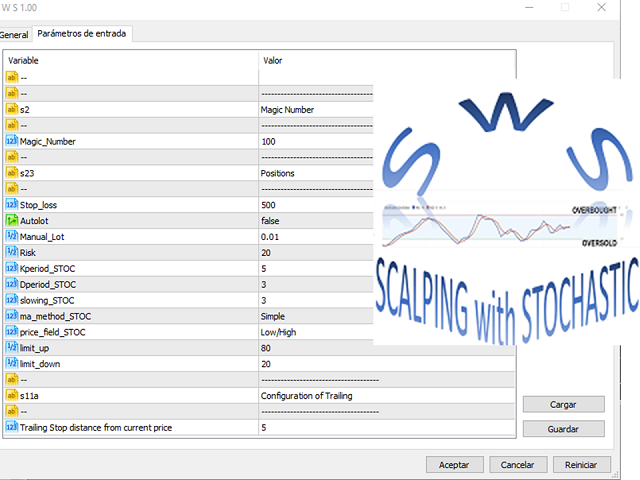Image resolution: width=640 pixels, height=480 pixels.
Task: Select the Parámetros de entrada tab
Action: click(82, 35)
